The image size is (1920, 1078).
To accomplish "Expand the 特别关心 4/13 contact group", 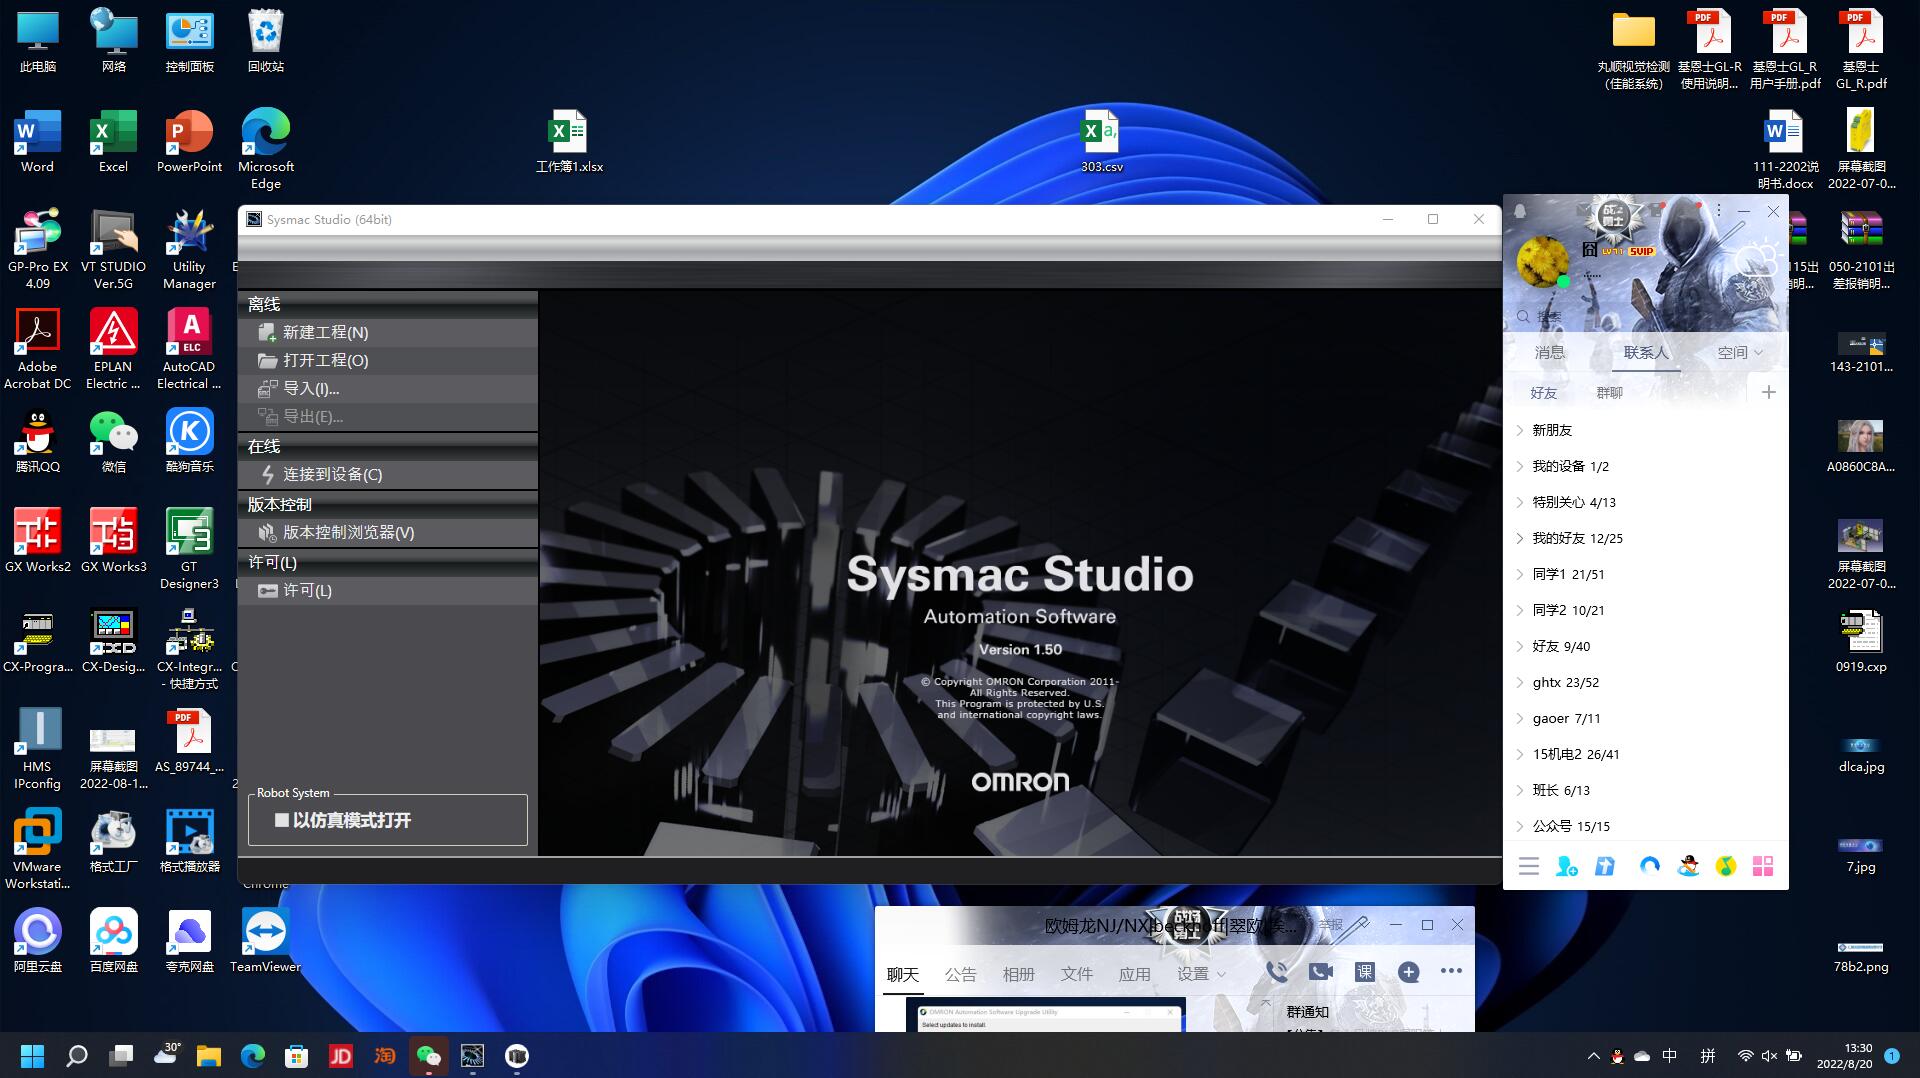I will point(1573,502).
